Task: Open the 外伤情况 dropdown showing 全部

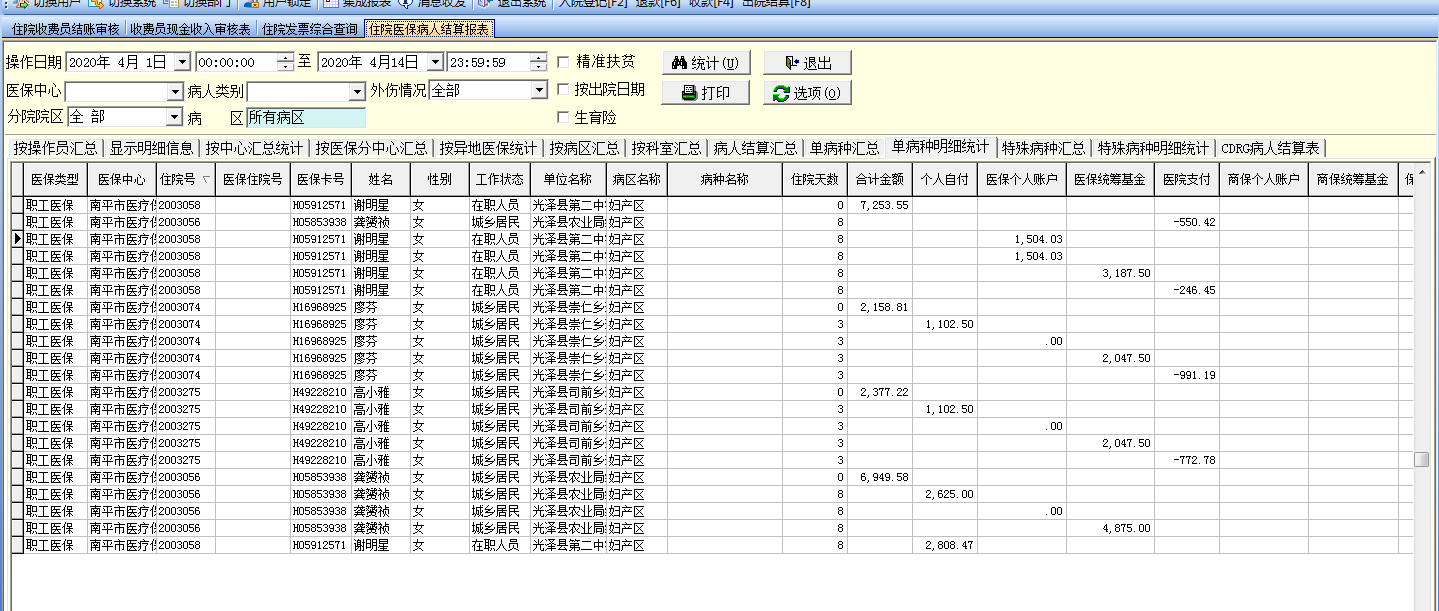Action: click(x=538, y=91)
